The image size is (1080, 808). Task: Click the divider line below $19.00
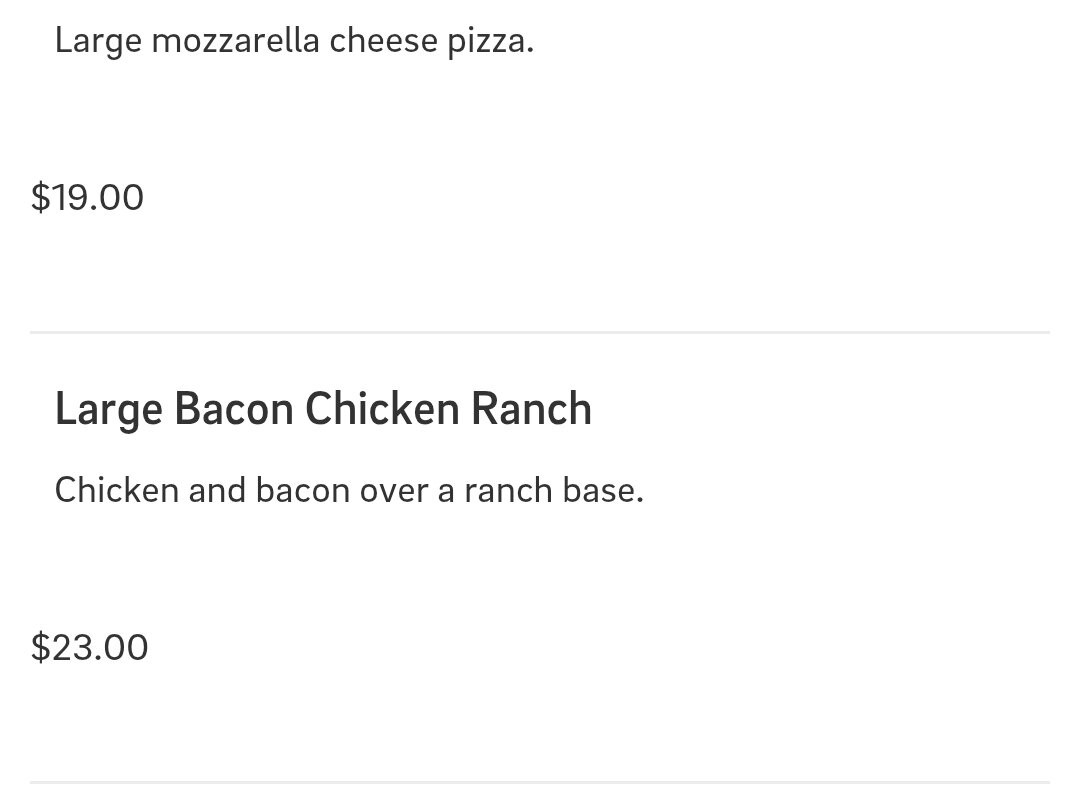(540, 332)
